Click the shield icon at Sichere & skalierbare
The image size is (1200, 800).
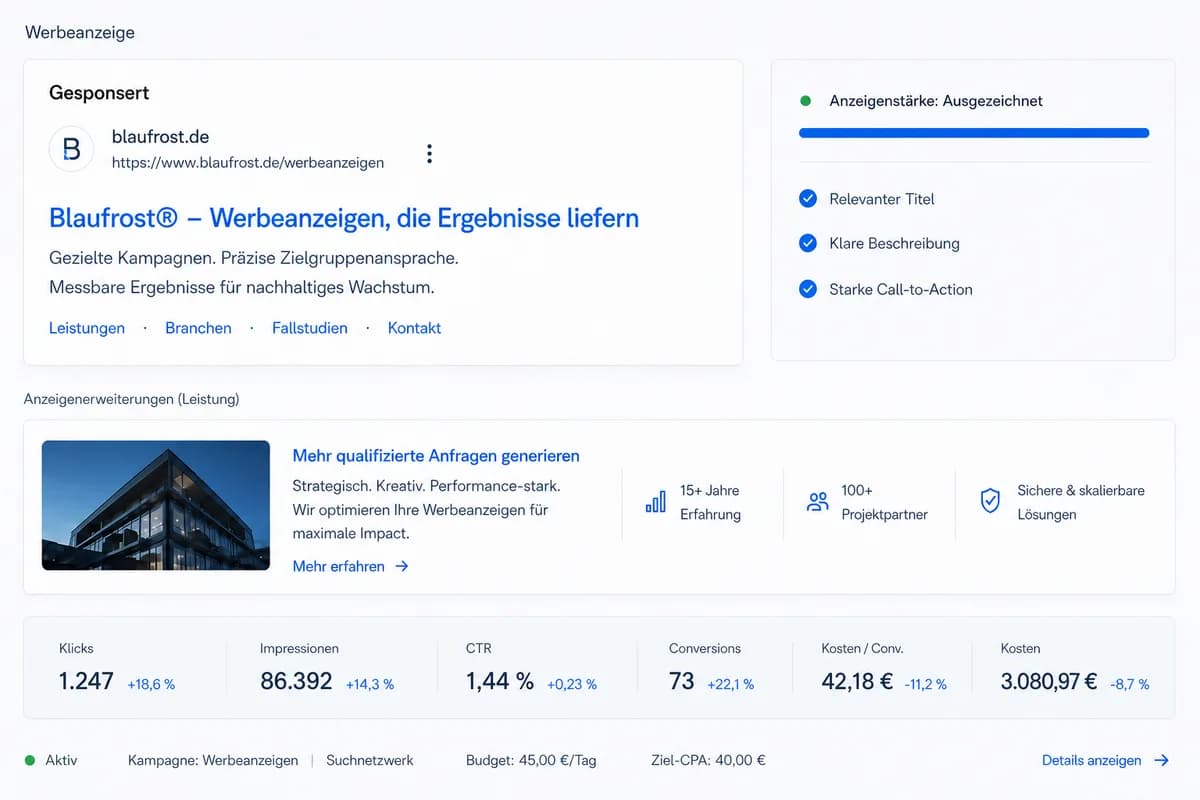click(x=990, y=502)
